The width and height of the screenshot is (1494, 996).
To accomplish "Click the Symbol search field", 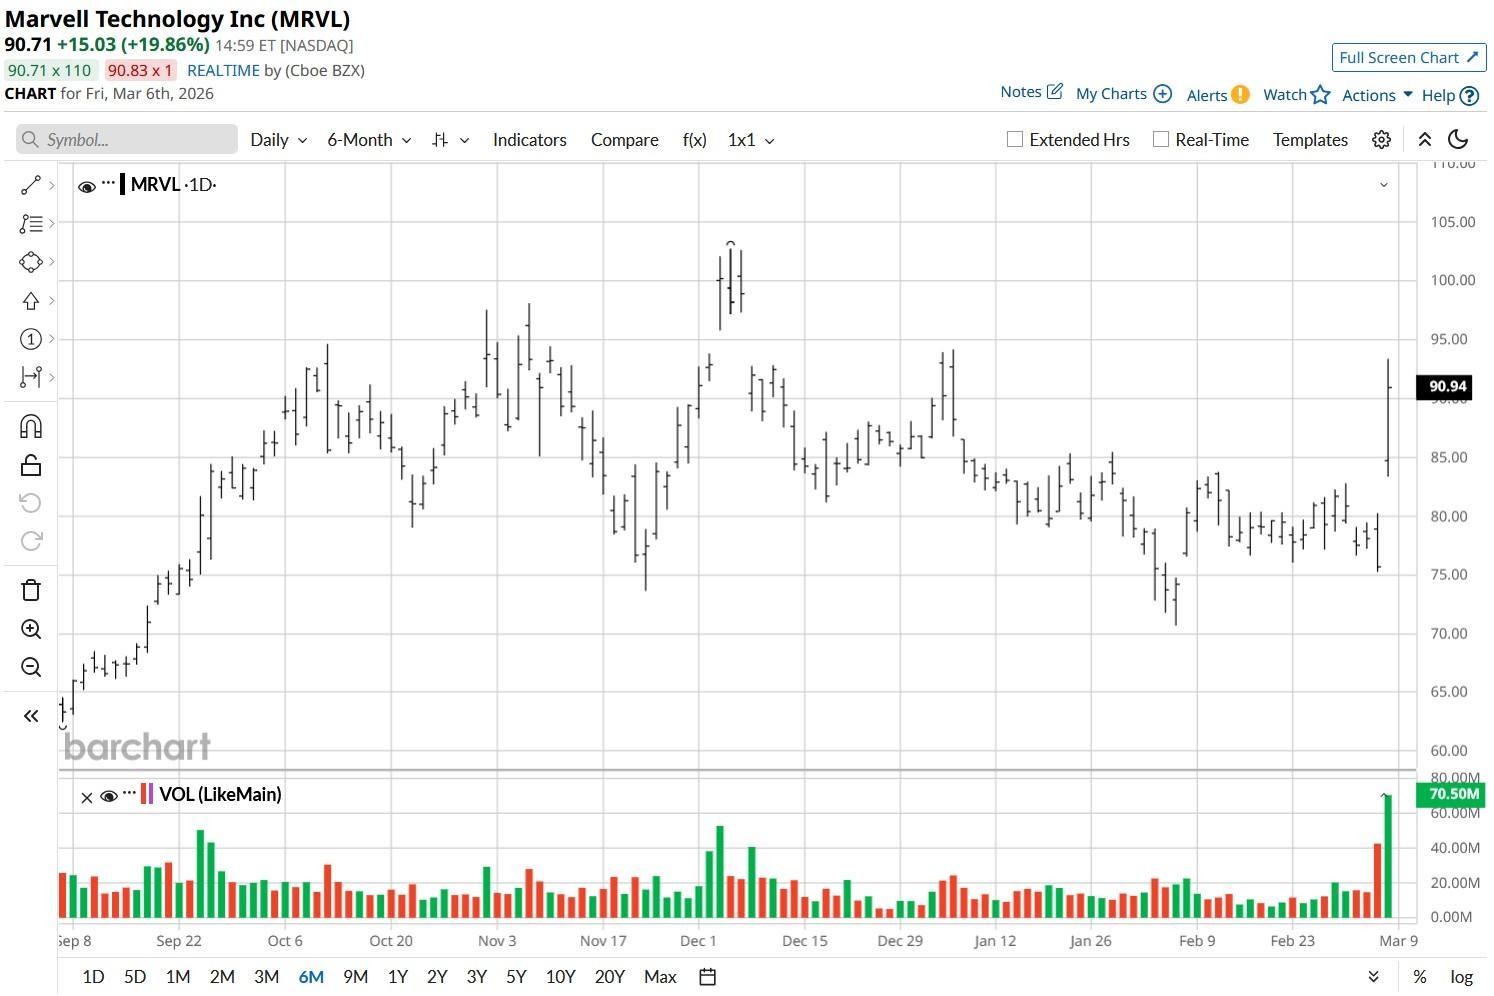I will pyautogui.click(x=127, y=140).
